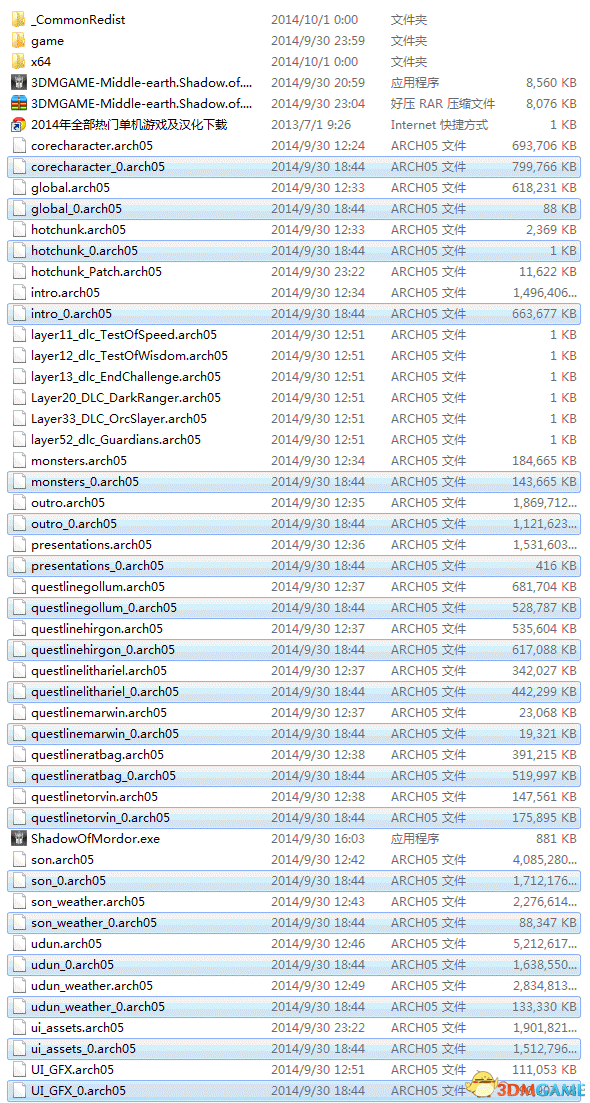Select the questlinetorvin.arch05 file name
Image resolution: width=590 pixels, height=1103 pixels.
coord(94,797)
